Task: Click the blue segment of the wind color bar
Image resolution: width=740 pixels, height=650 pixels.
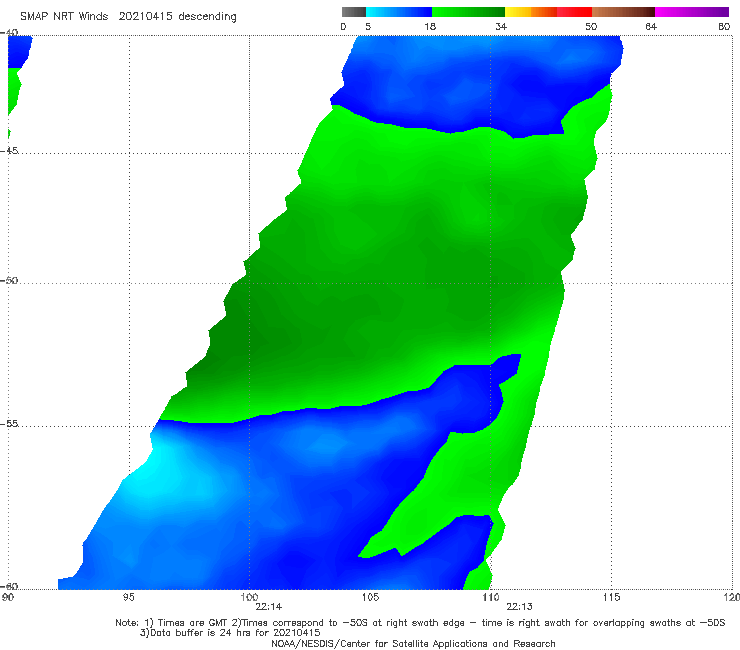Action: point(399,12)
